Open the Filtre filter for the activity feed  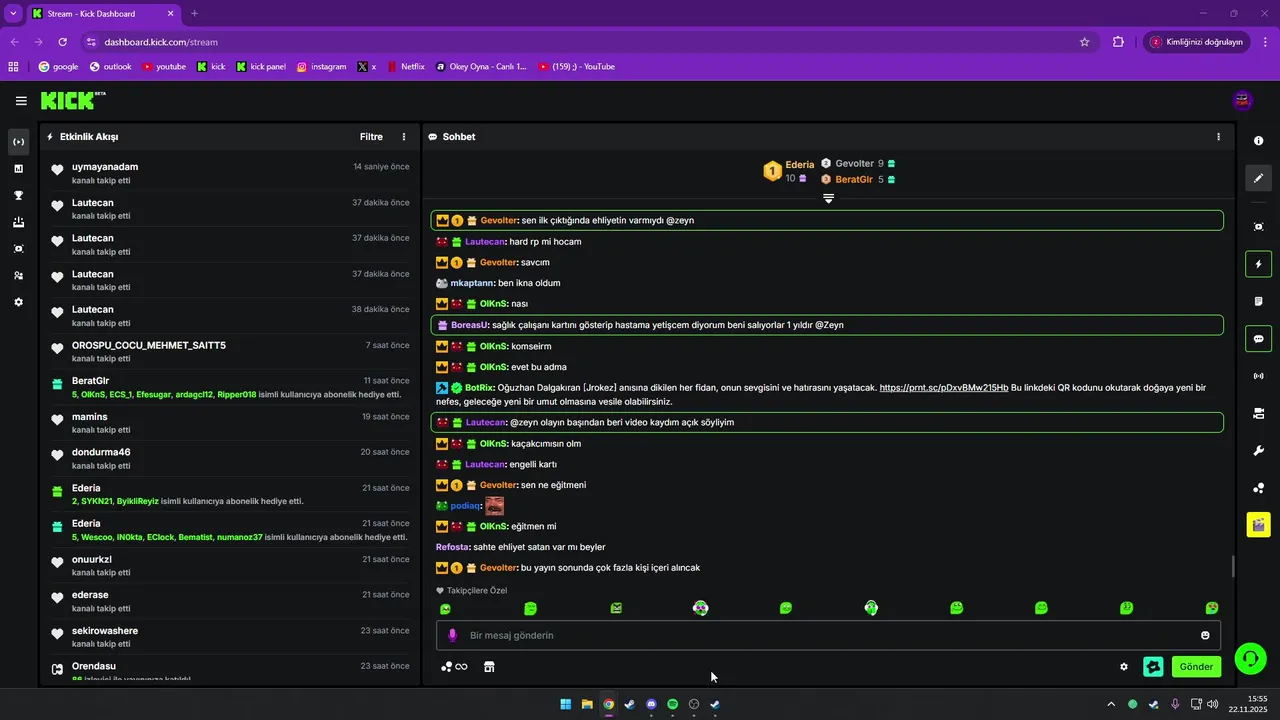coord(371,137)
